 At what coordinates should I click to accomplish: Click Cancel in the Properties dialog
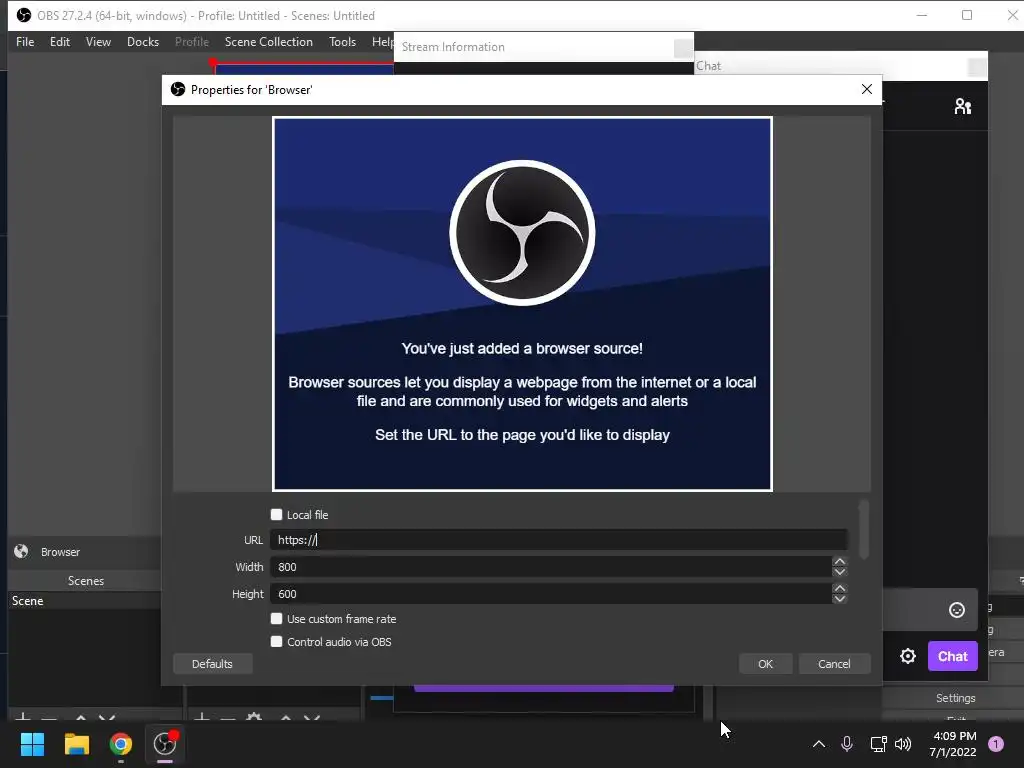pyautogui.click(x=834, y=664)
